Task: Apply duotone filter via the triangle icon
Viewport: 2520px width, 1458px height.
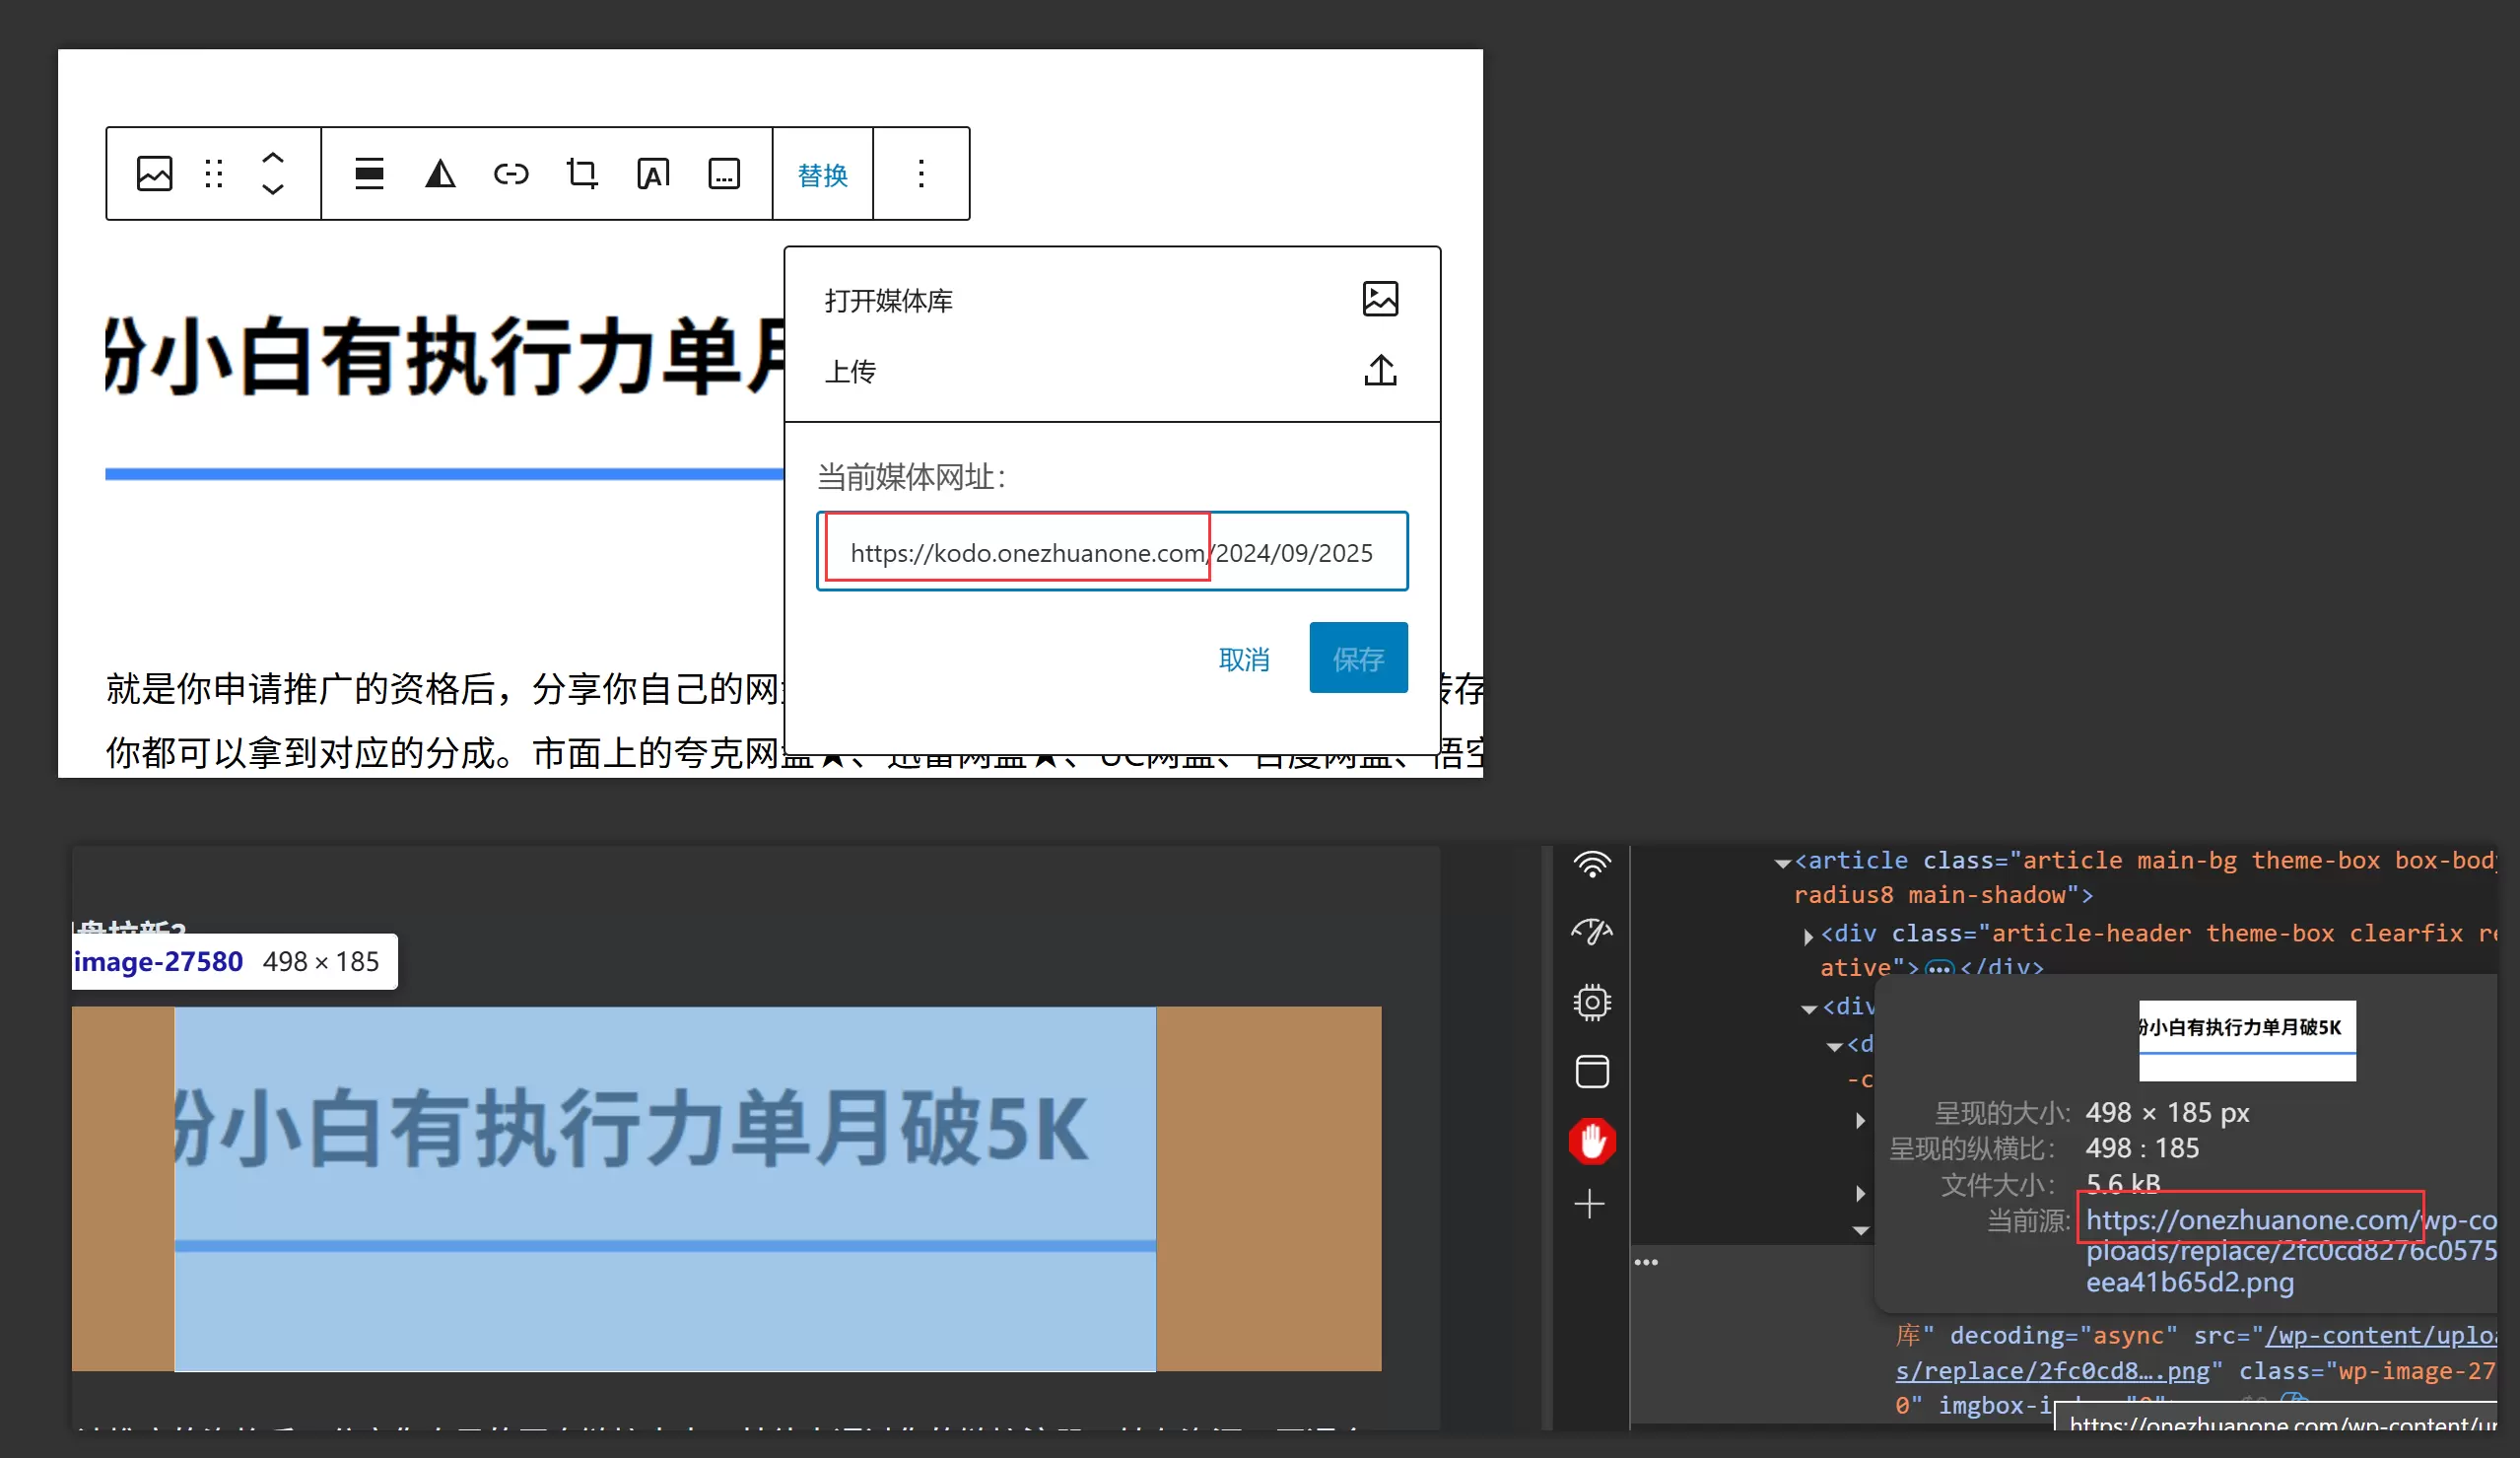Action: (x=440, y=174)
